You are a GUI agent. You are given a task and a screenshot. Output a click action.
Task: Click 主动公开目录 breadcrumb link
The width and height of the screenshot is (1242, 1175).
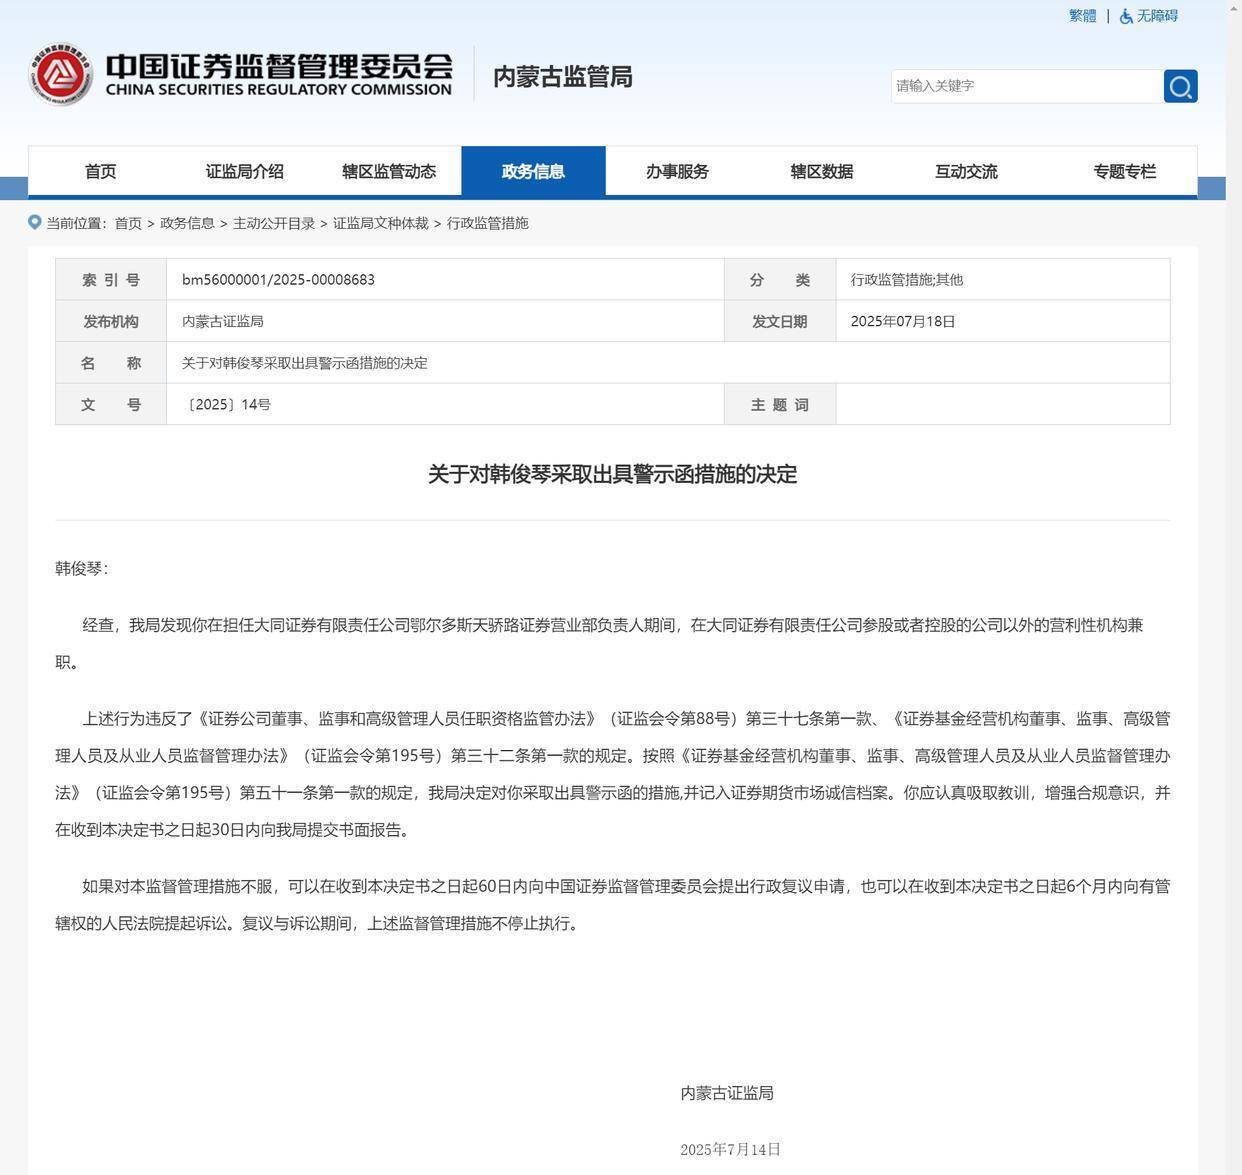coord(274,223)
